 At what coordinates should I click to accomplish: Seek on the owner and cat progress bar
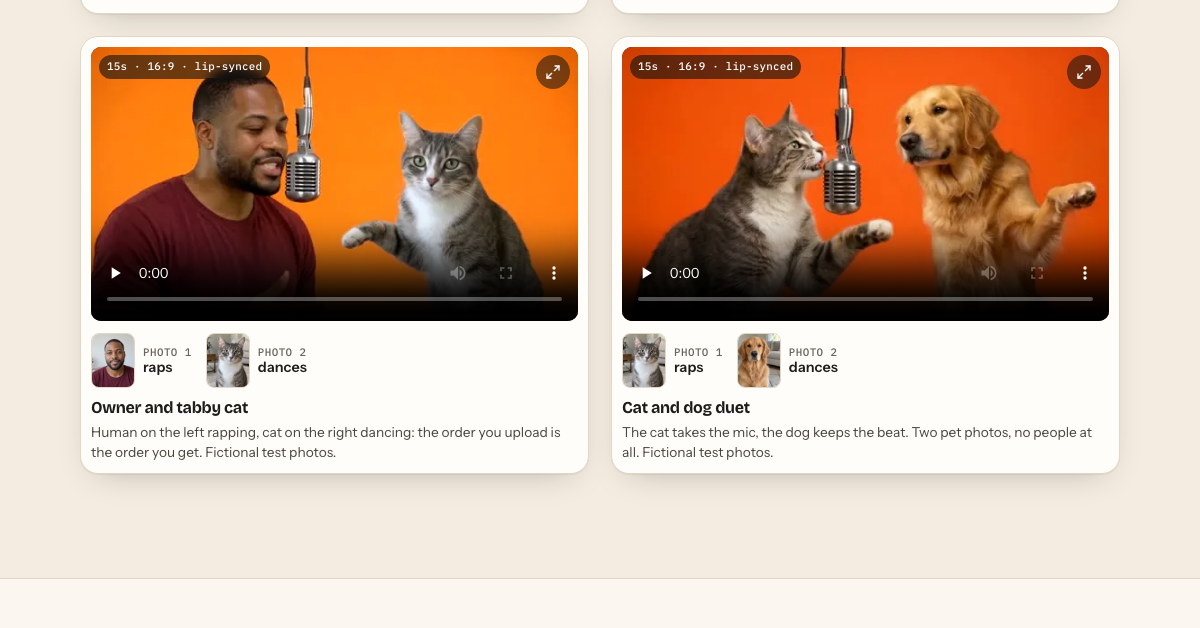pos(334,299)
